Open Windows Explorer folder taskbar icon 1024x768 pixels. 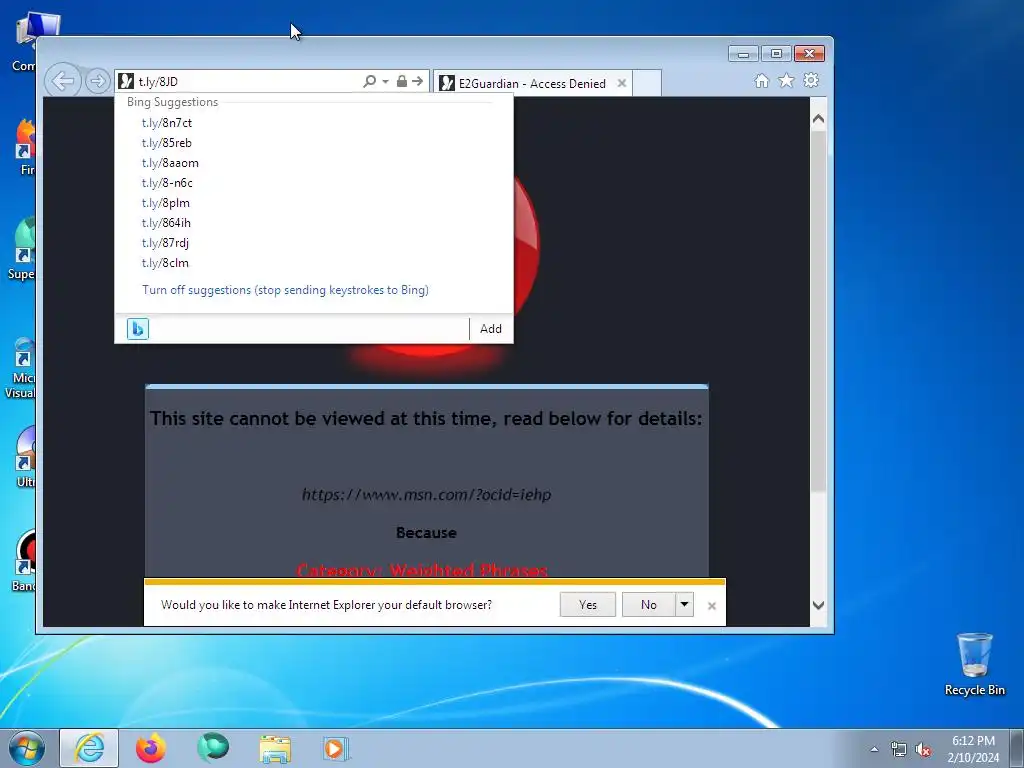click(275, 748)
